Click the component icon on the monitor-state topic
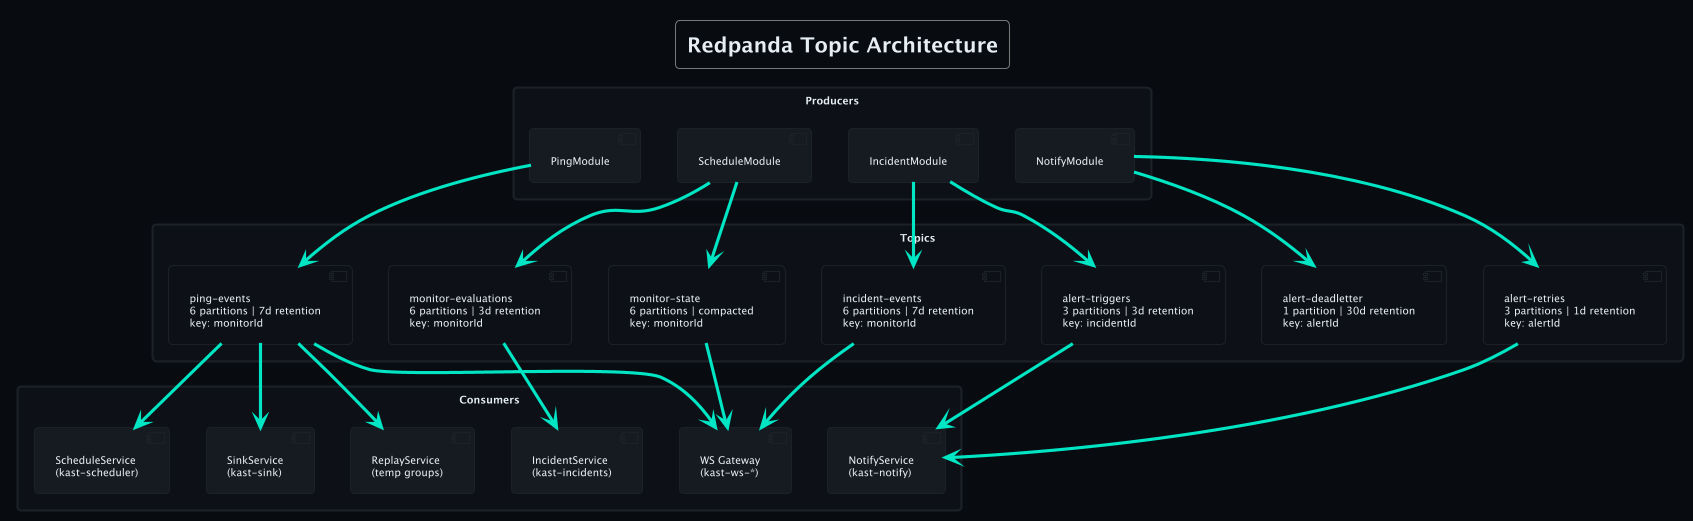 pos(771,276)
